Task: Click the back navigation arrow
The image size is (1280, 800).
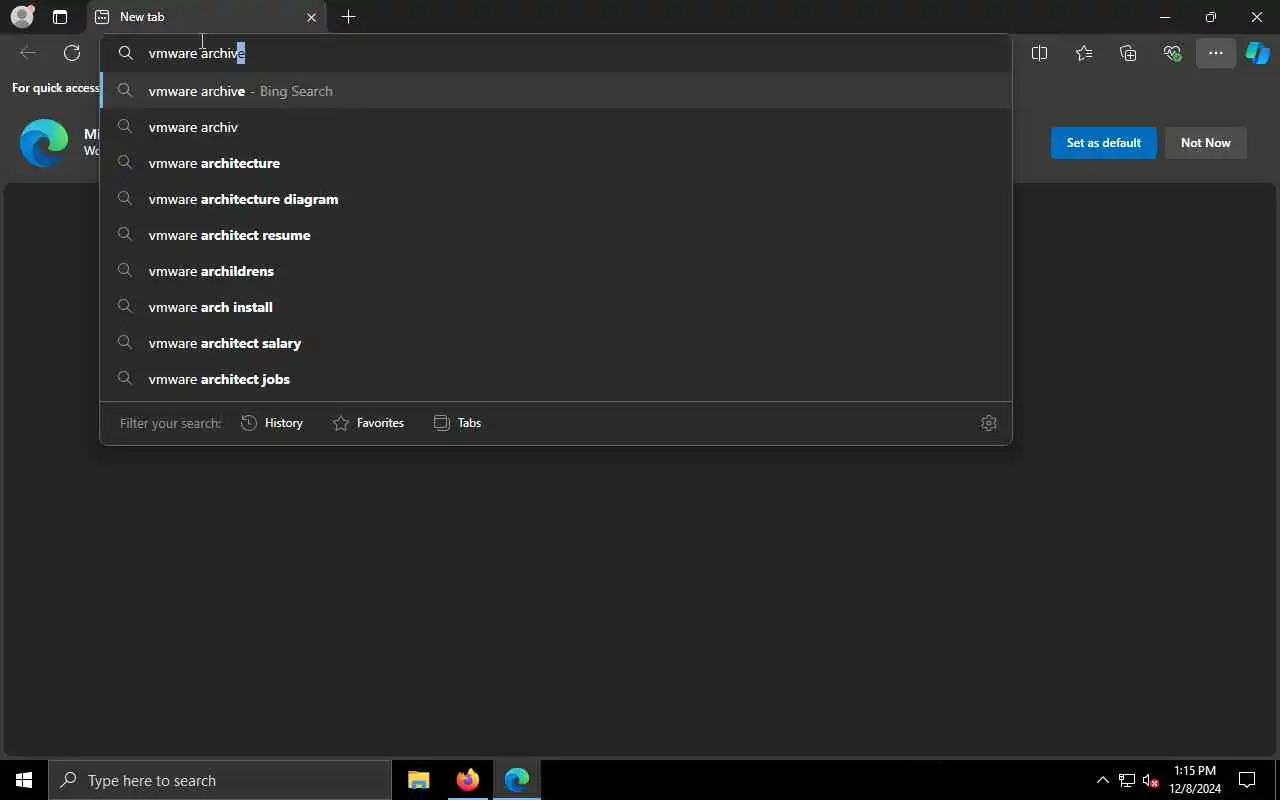Action: point(28,53)
